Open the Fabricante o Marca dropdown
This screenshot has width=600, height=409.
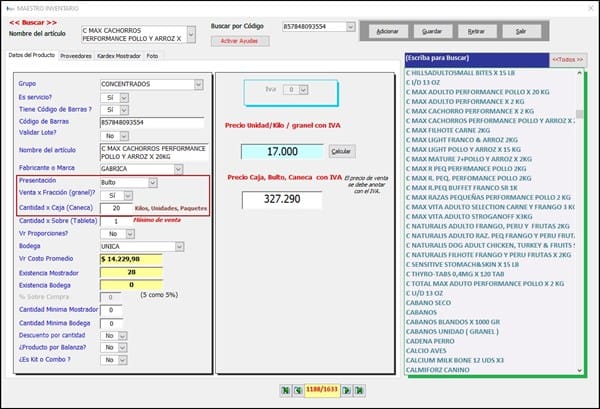[x=178, y=169]
